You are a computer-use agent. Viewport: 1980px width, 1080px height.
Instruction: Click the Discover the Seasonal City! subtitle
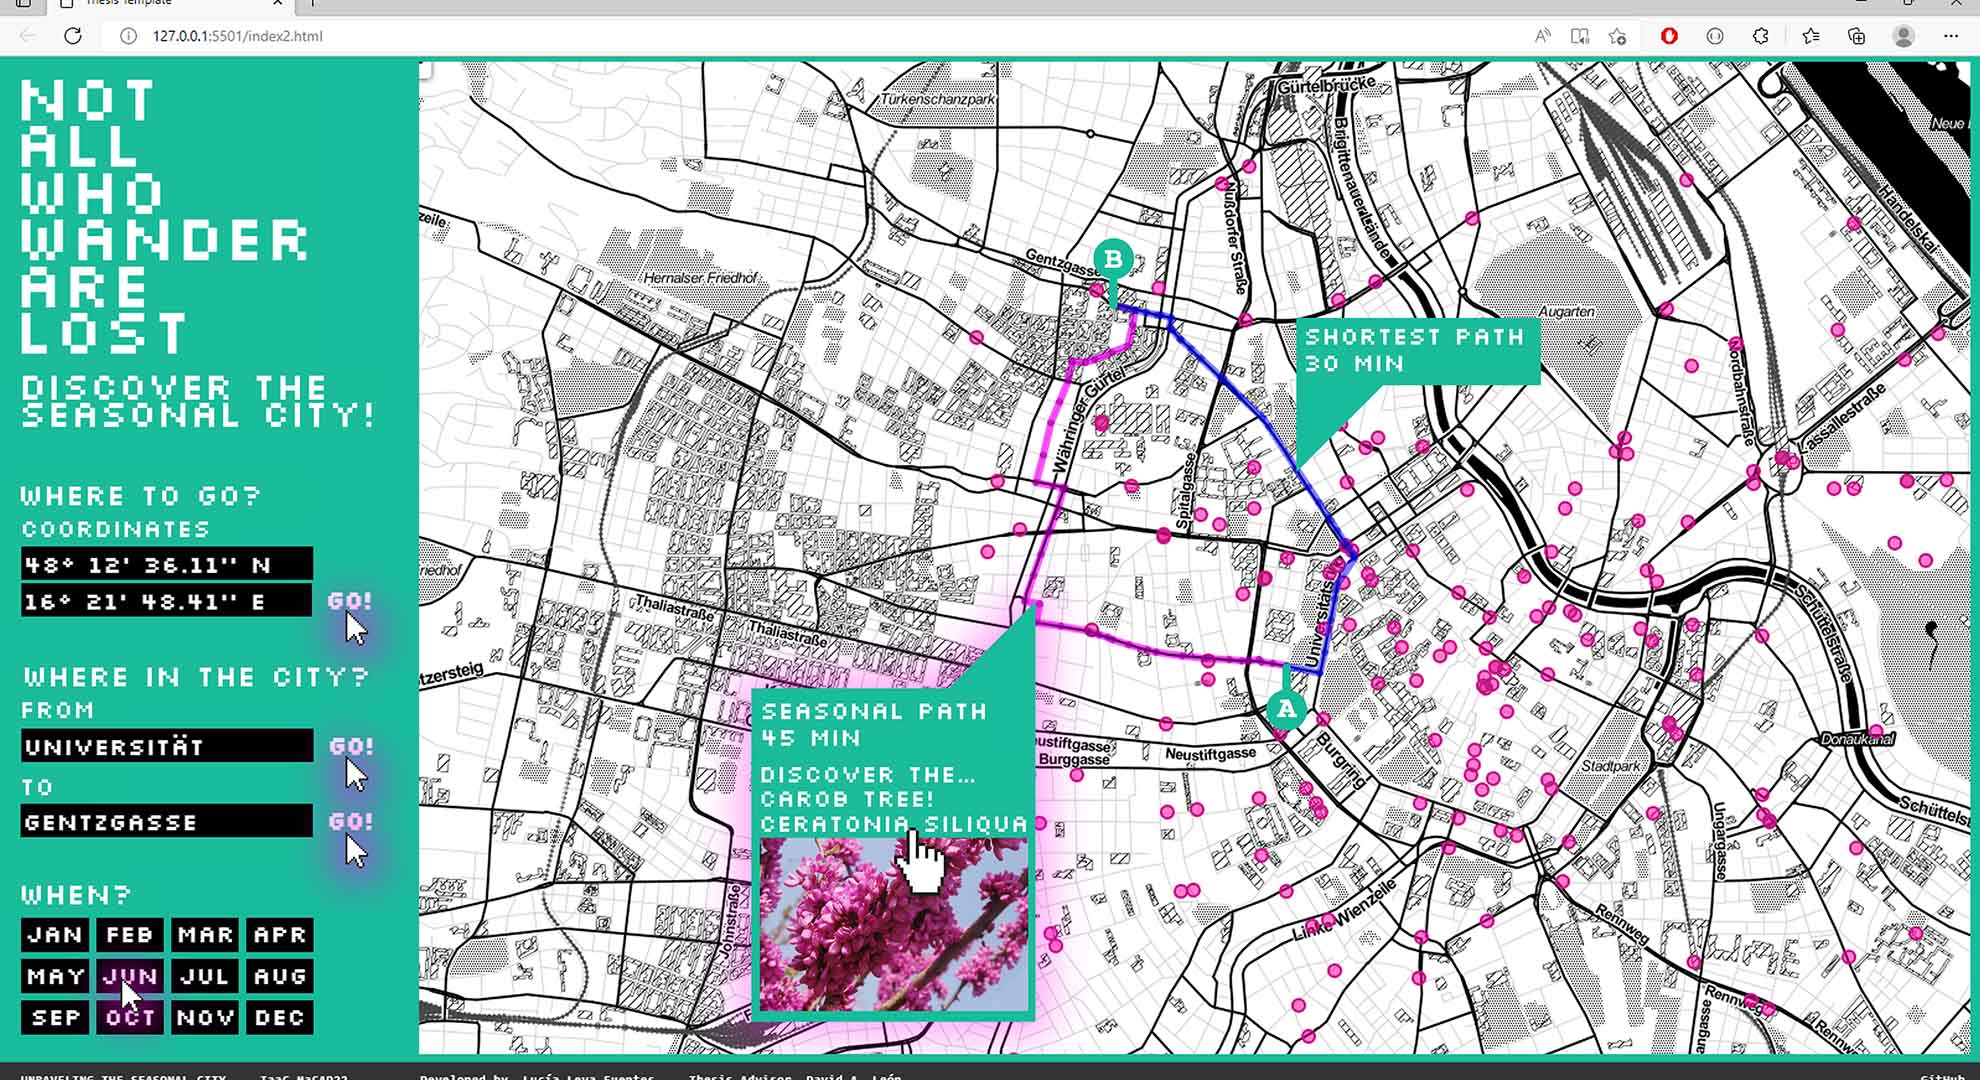[x=198, y=401]
